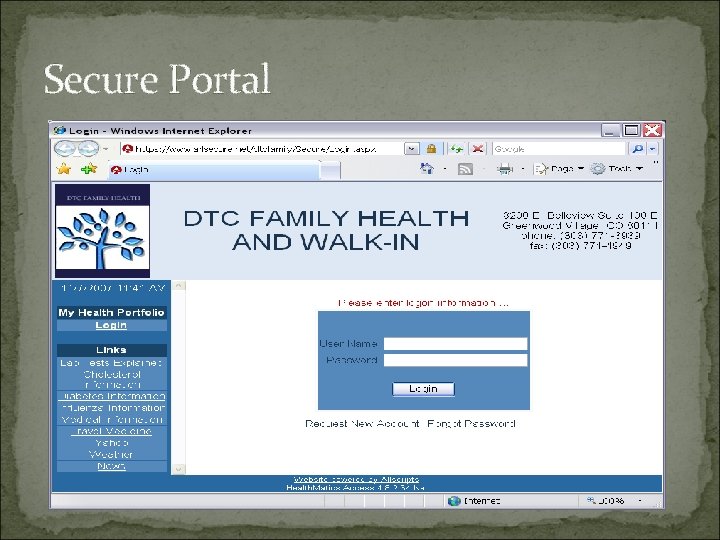Open the Cholesterol Information link

[x=112, y=379]
